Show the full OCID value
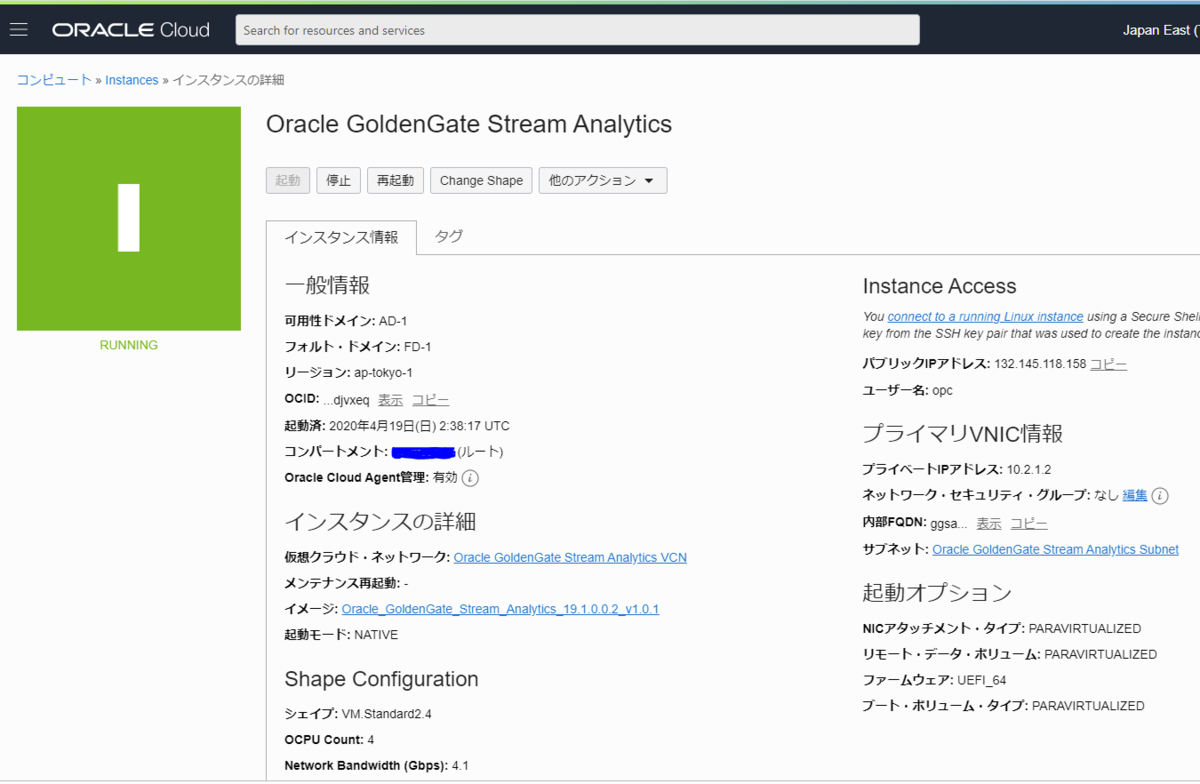 tap(390, 400)
